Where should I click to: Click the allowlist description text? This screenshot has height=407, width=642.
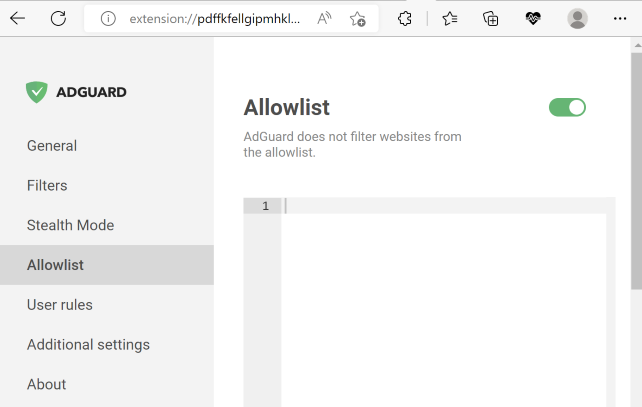coord(352,144)
